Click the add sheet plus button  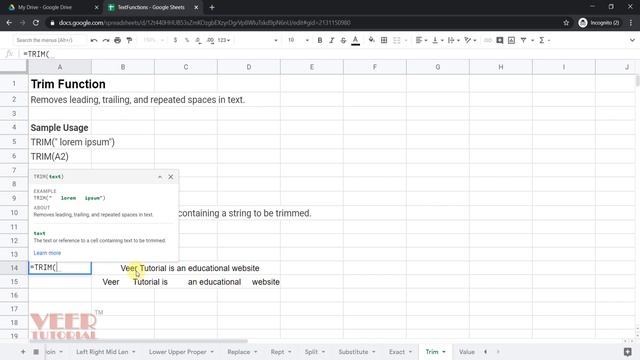click(x=23, y=352)
